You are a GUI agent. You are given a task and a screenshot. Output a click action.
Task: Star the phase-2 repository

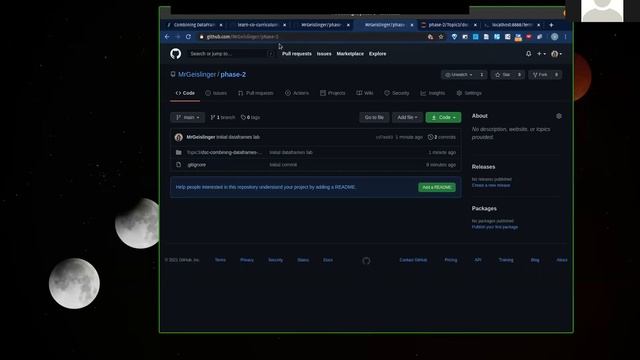tap(503, 75)
